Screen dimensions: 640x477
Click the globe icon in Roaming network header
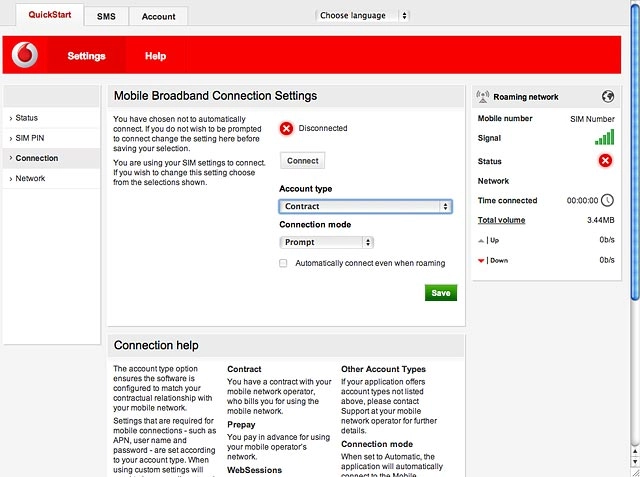coord(608,96)
